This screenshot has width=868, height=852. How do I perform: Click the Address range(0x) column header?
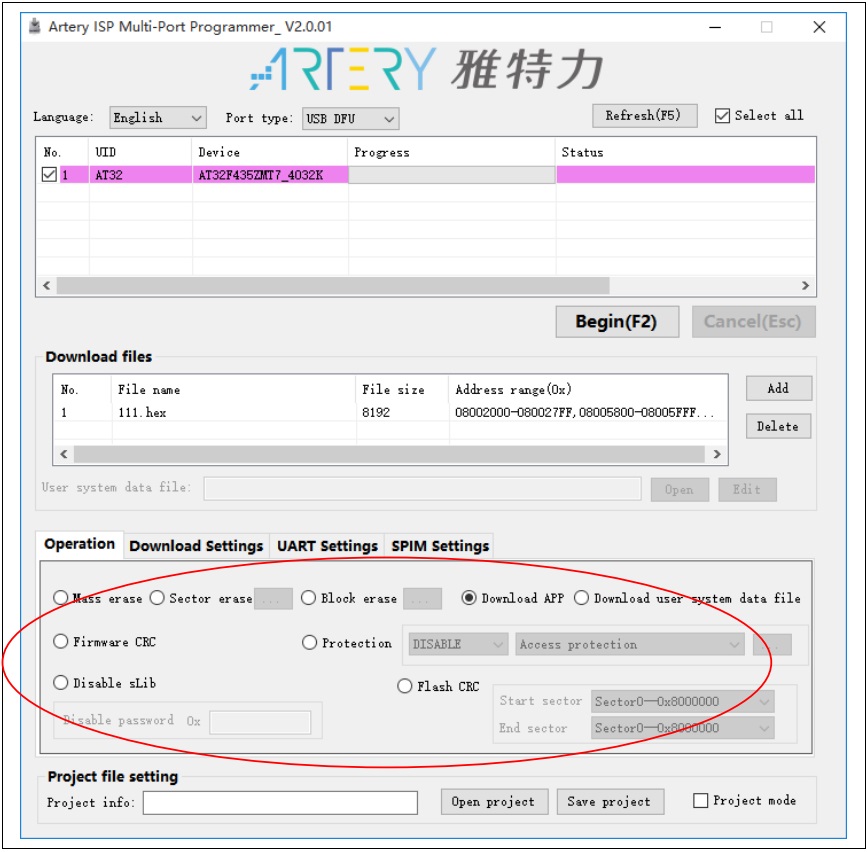[588, 390]
